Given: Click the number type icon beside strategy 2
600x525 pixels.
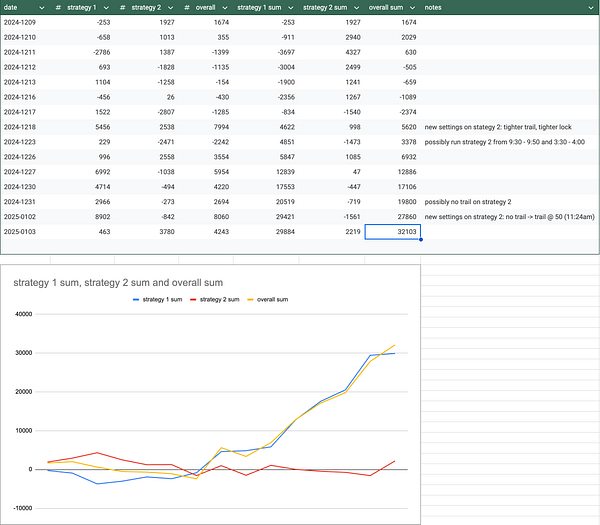Looking at the screenshot, I should (122, 8).
